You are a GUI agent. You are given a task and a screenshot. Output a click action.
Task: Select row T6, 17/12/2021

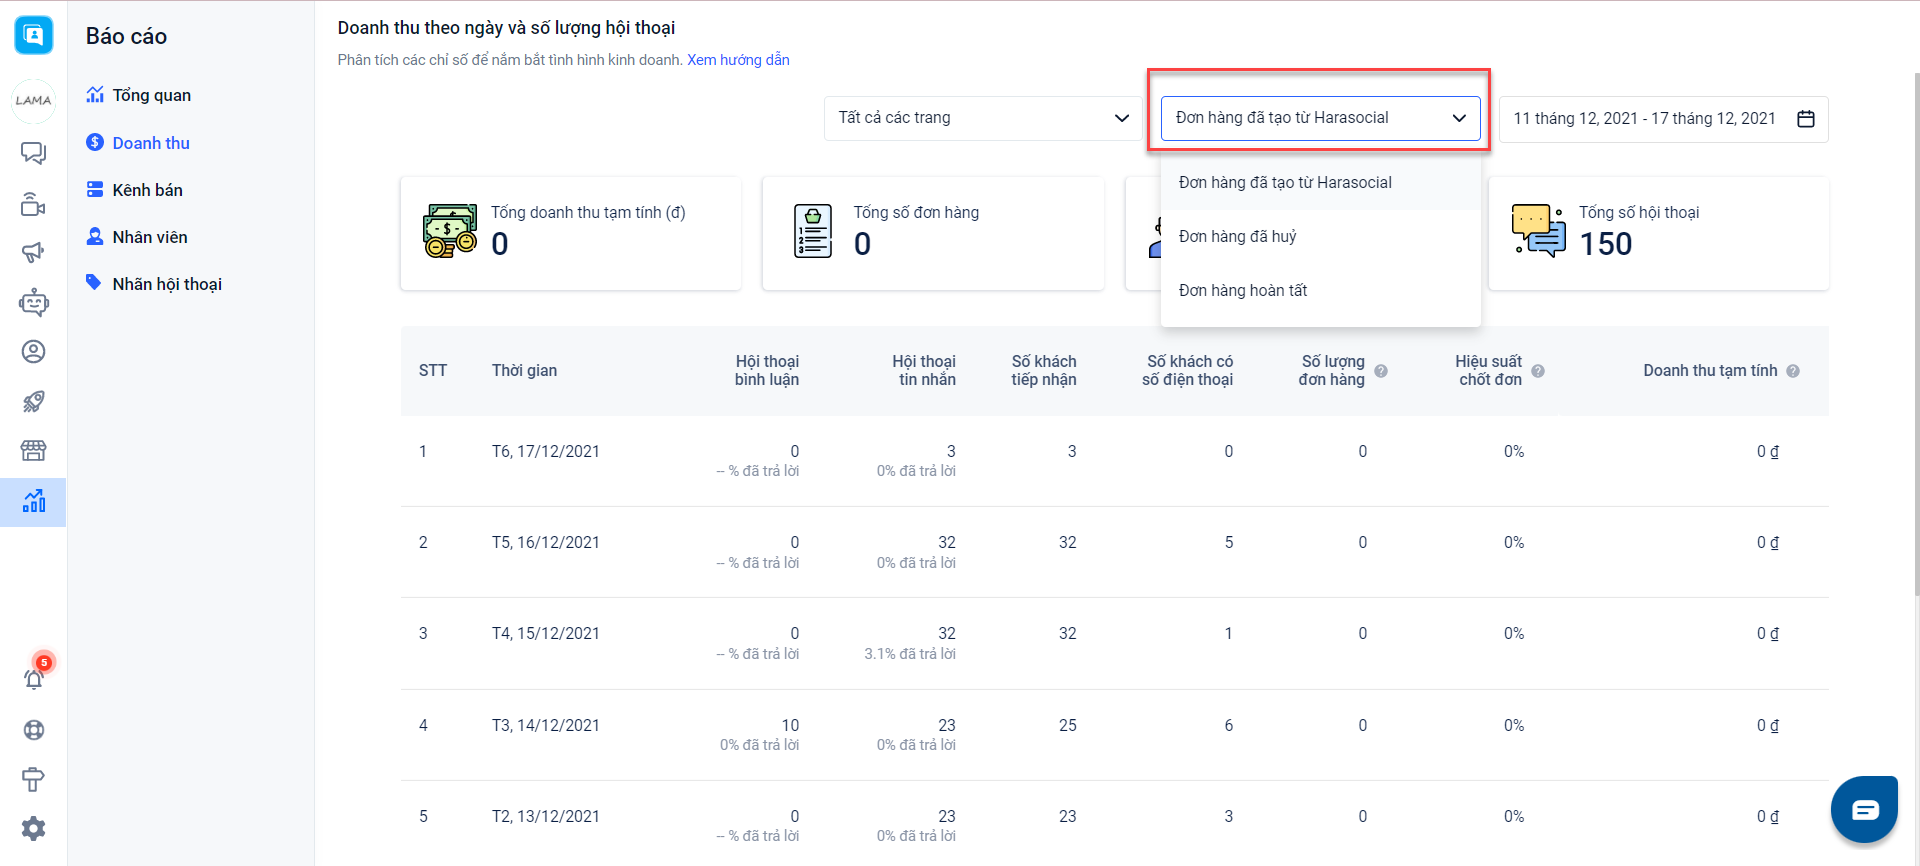(x=1115, y=461)
